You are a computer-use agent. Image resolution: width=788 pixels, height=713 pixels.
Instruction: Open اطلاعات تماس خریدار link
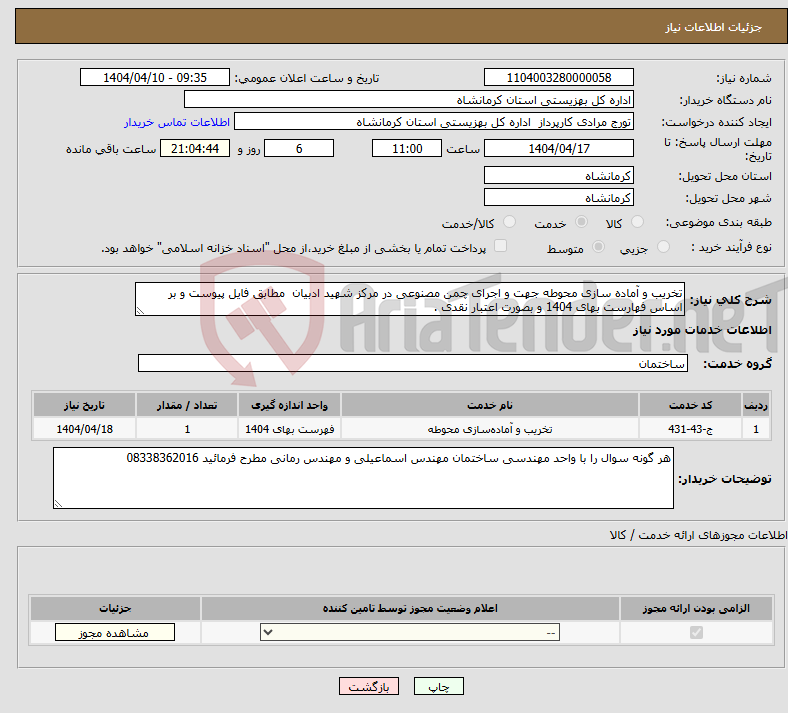point(177,122)
